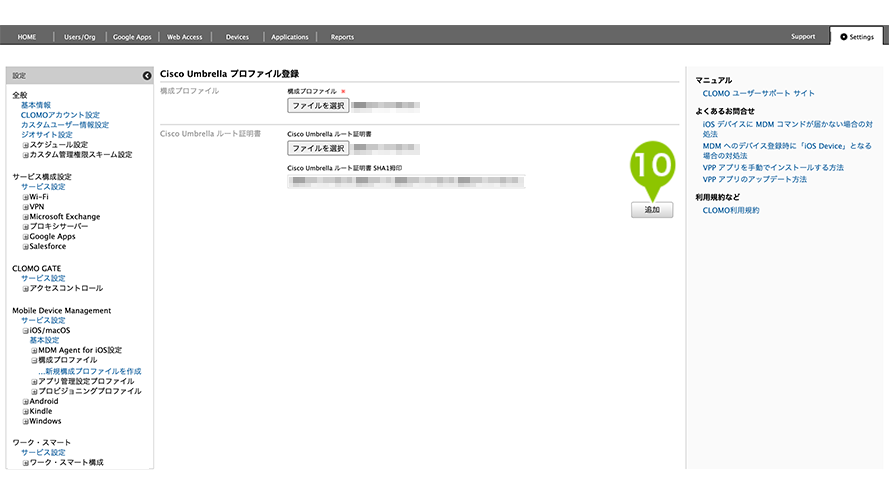The width and height of the screenshot is (889, 500).
Task: Choose a file for 構成プロファイル
Action: coord(318,105)
